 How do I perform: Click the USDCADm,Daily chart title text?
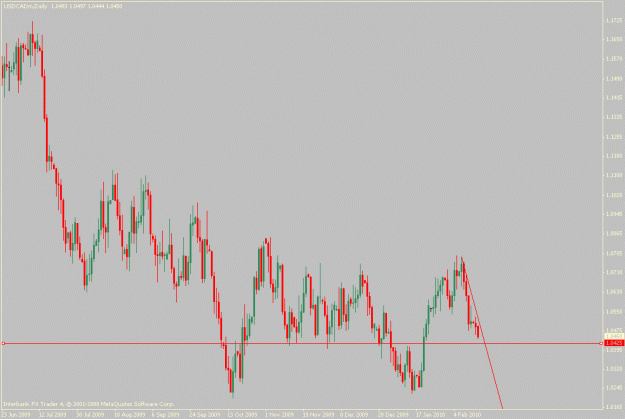26,6
